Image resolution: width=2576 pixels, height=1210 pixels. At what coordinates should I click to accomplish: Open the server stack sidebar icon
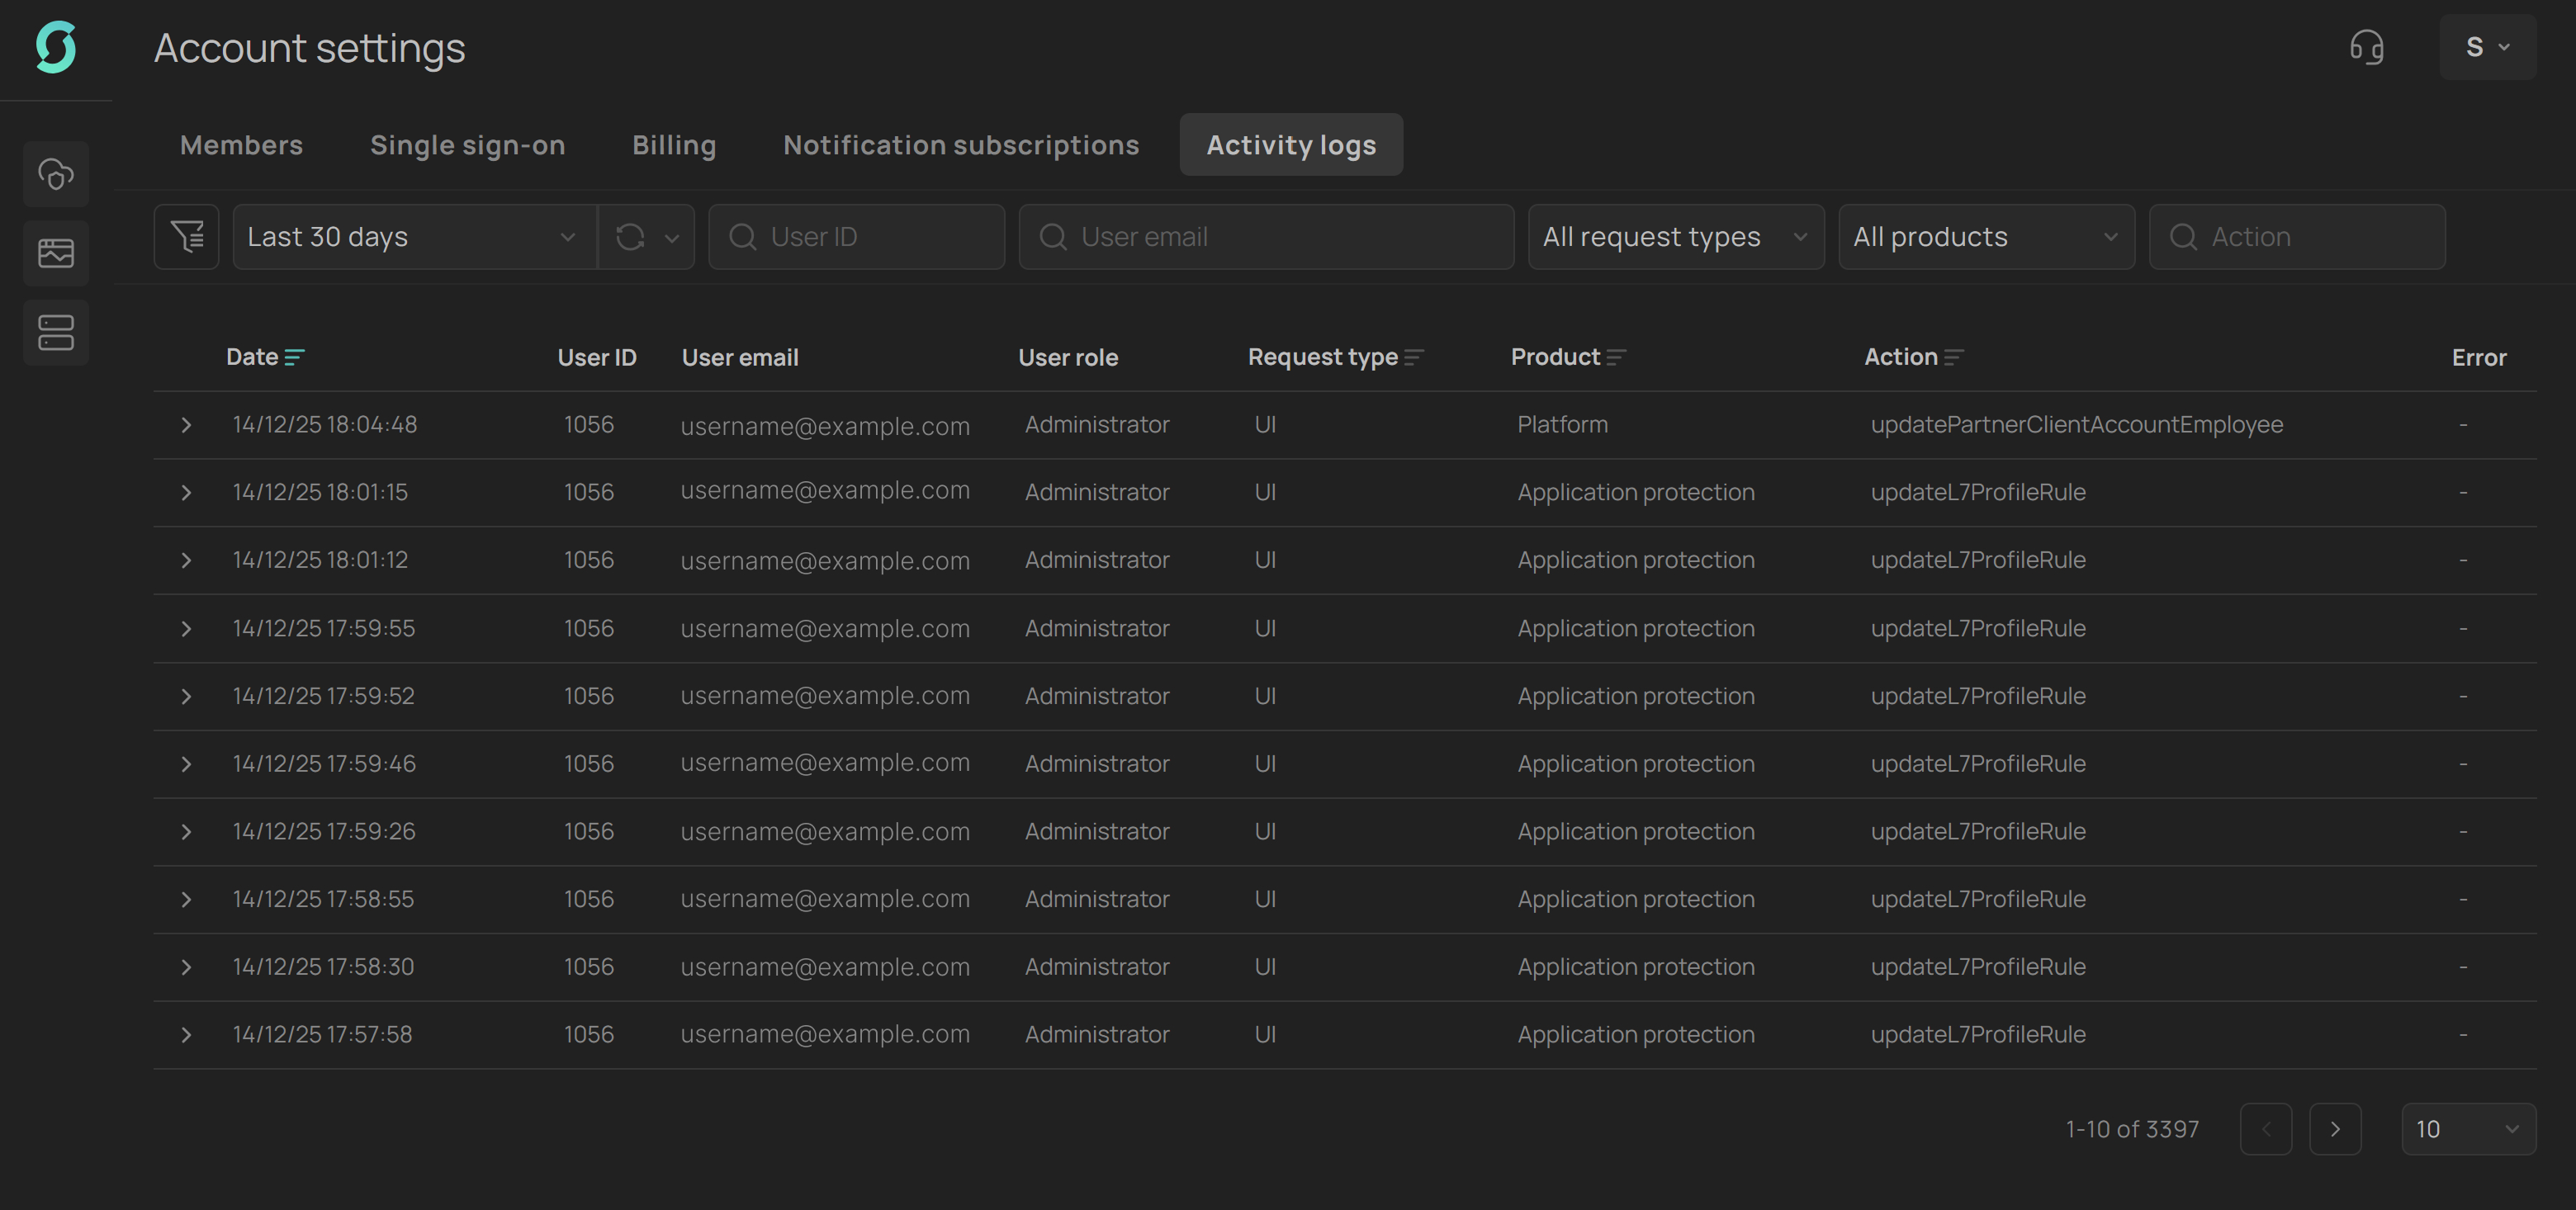tap(56, 332)
